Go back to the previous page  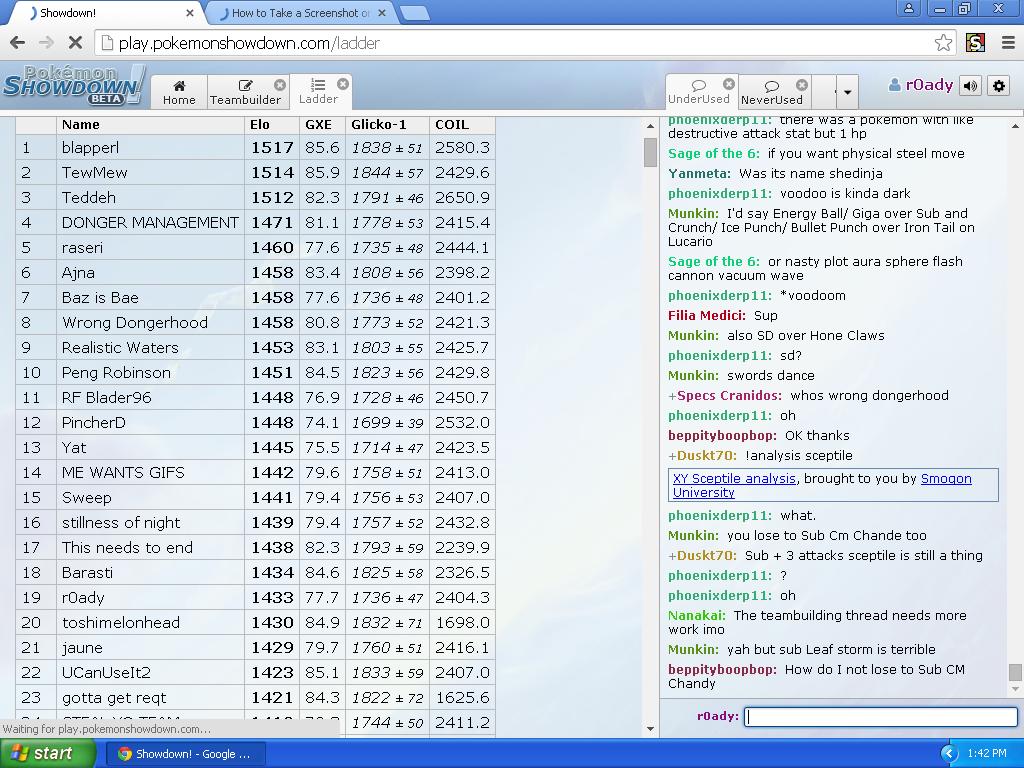click(17, 42)
